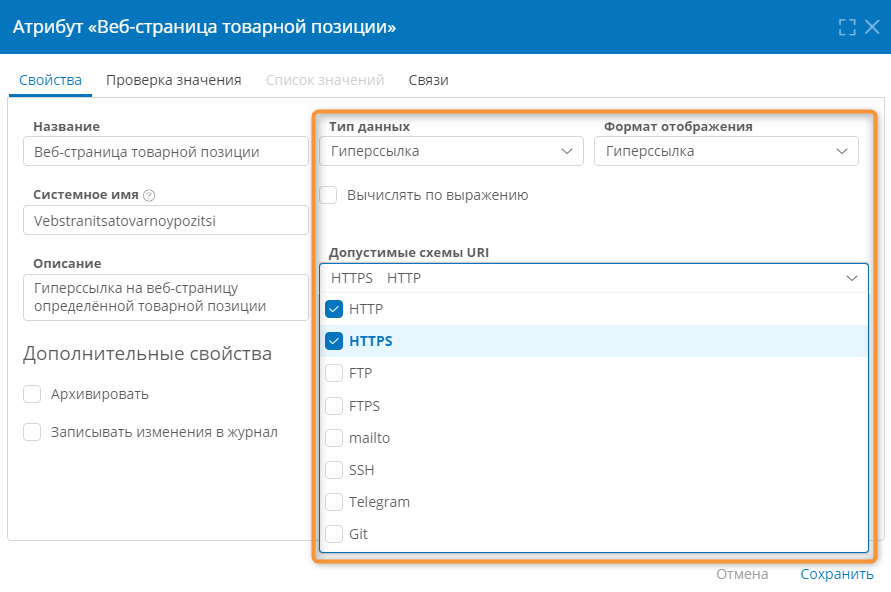Check the SSH scheme option
Screen dimensions: 891x592
coord(334,470)
